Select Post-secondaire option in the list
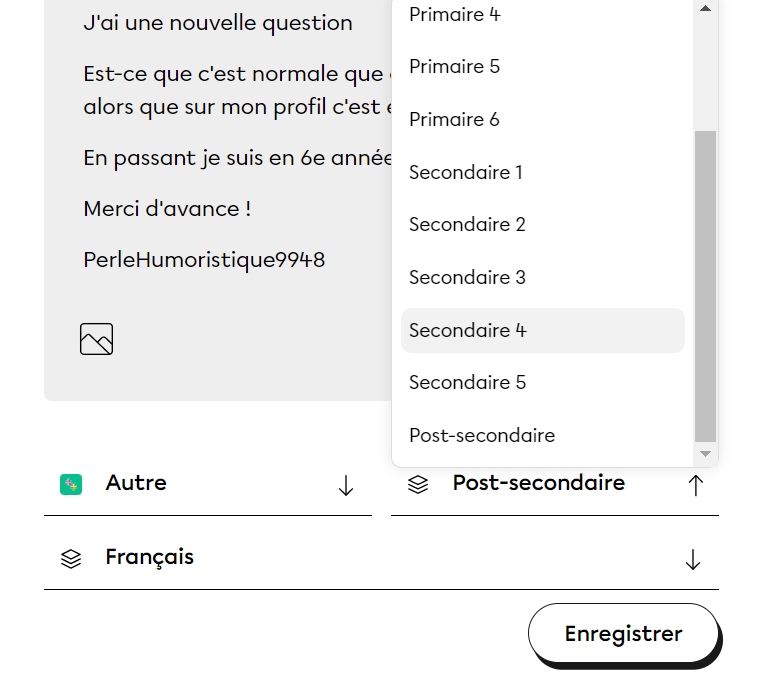Image resolution: width=768 pixels, height=685 pixels. click(482, 436)
